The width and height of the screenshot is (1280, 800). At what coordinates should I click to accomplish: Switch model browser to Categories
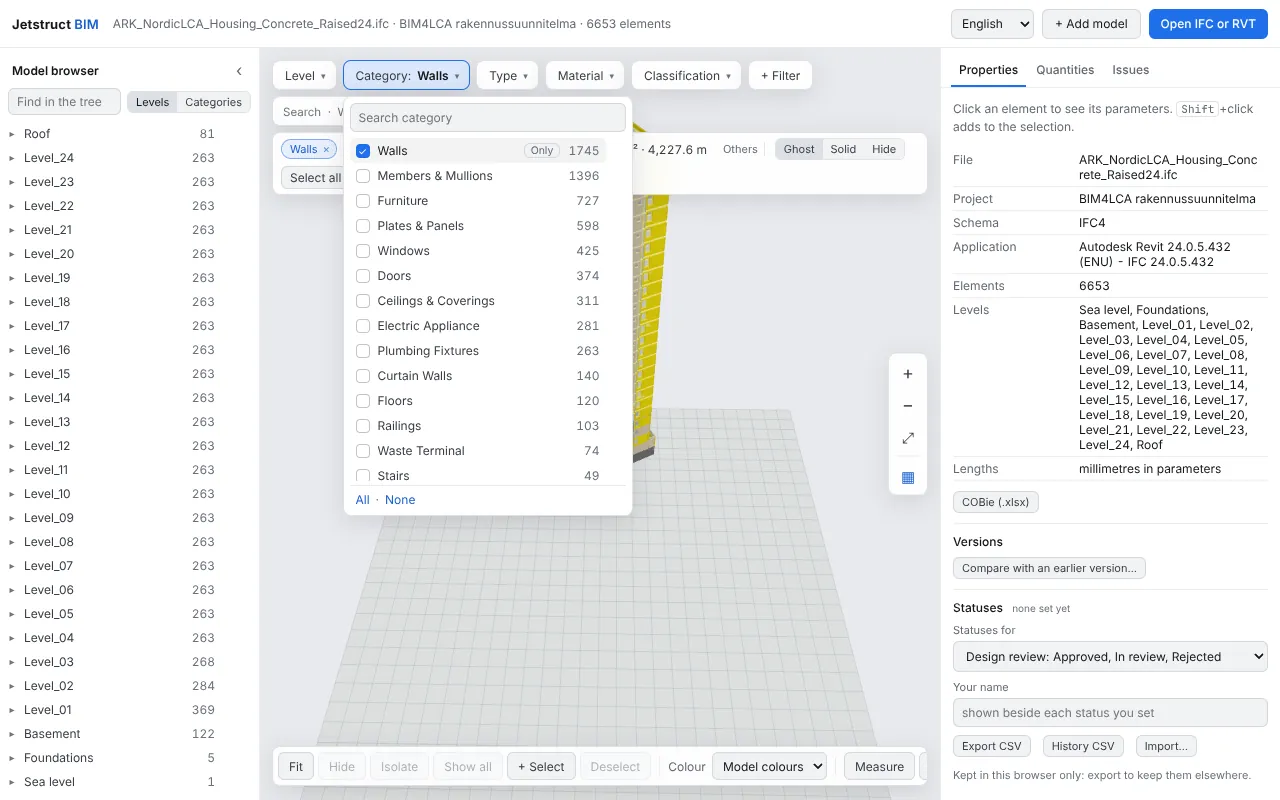[x=213, y=102]
